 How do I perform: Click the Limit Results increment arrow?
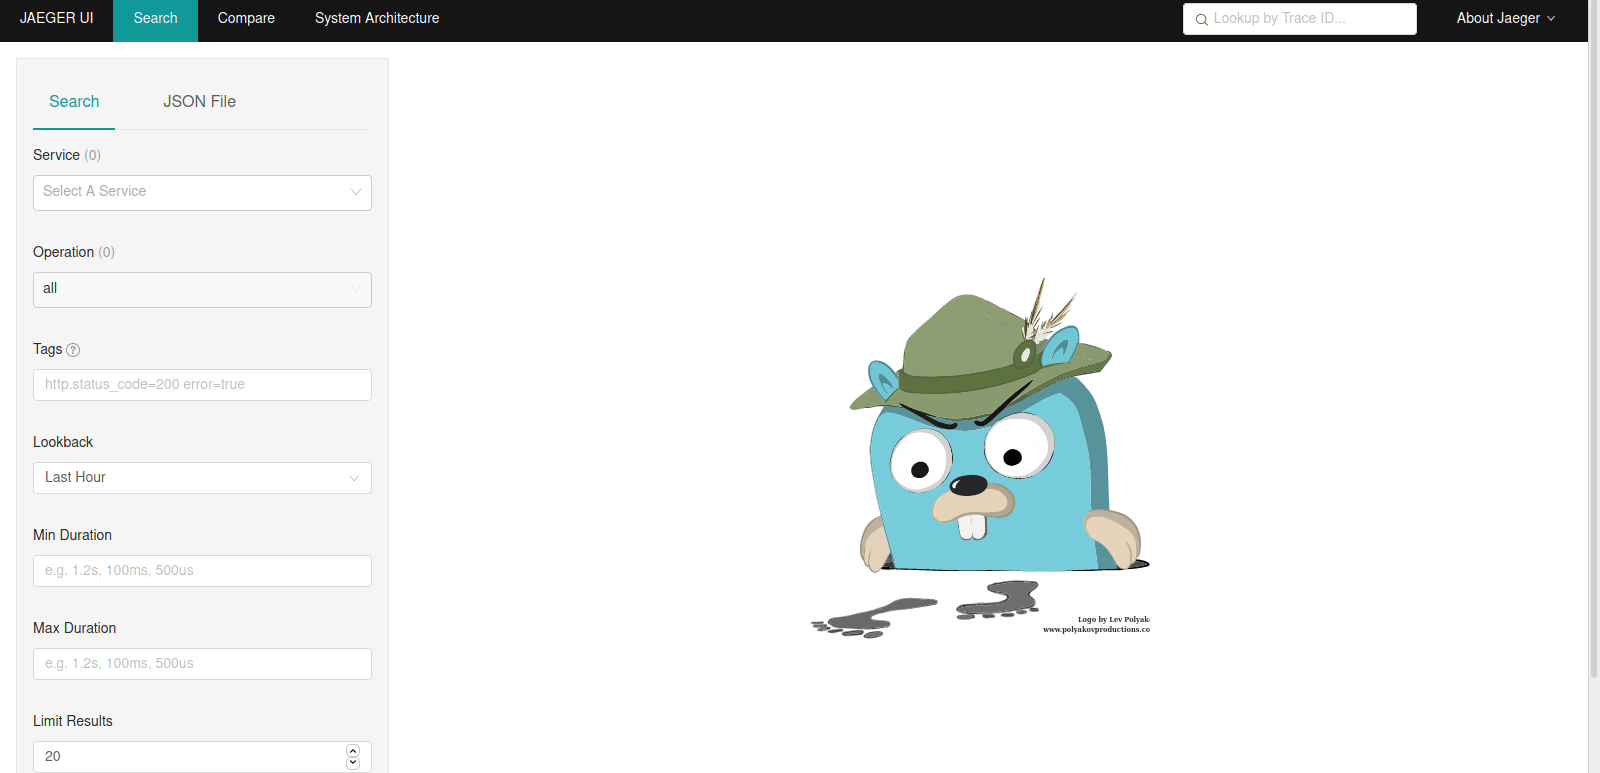(353, 751)
